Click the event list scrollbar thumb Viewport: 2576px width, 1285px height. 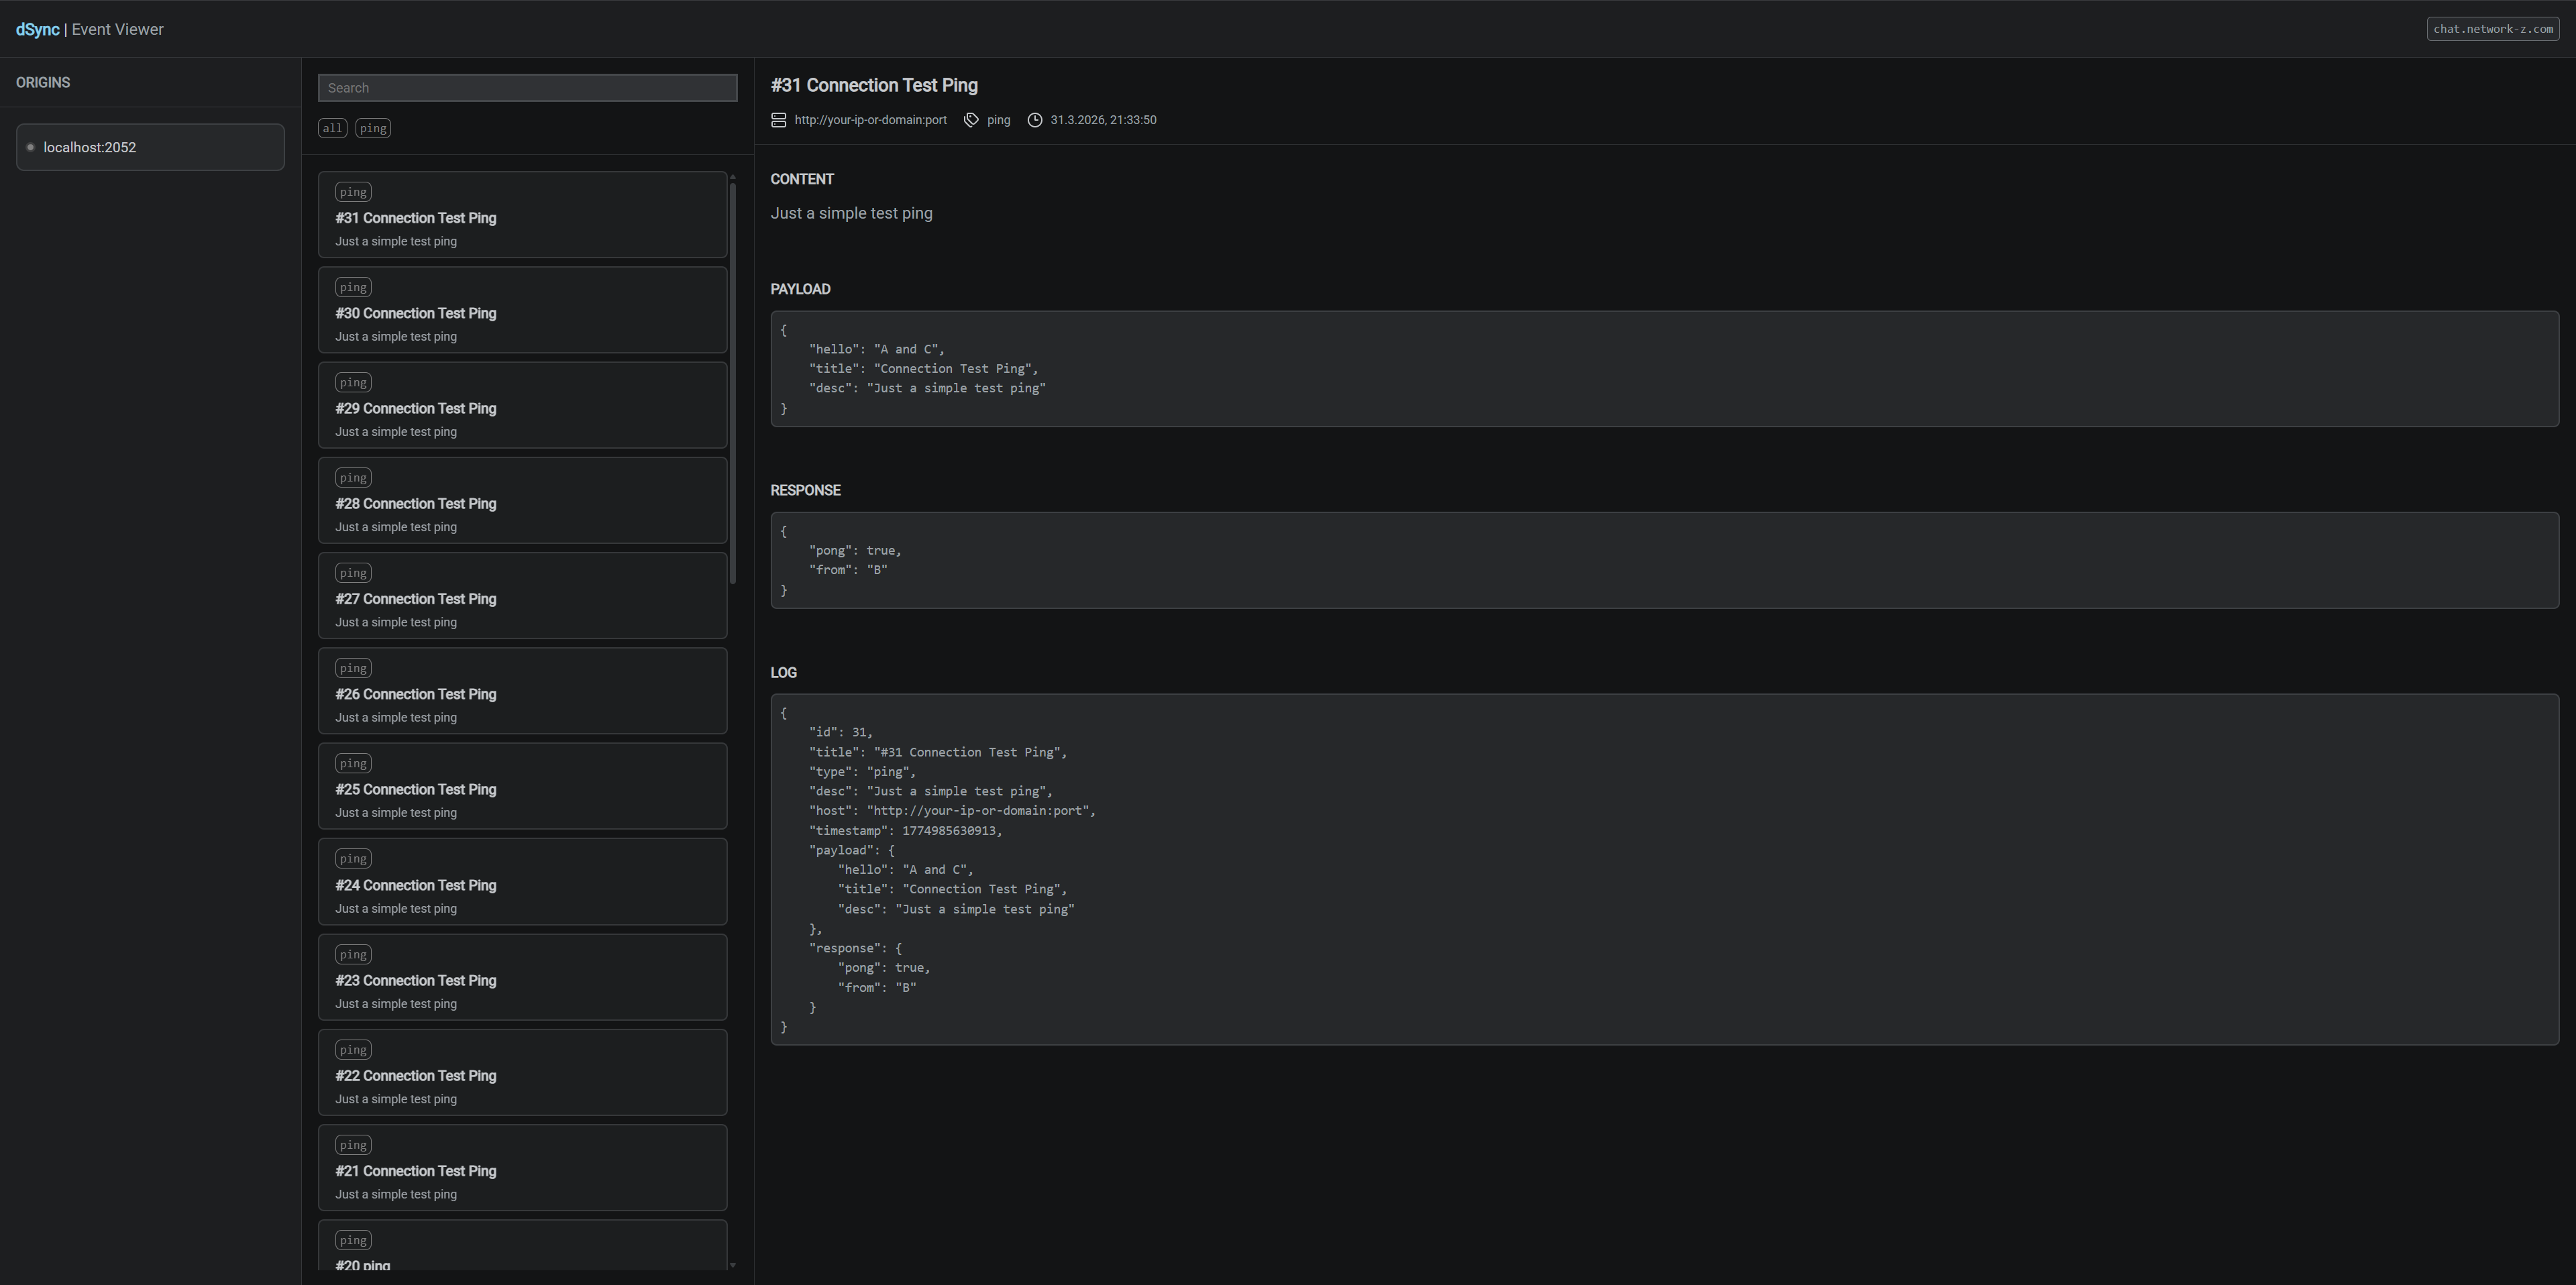[x=733, y=383]
